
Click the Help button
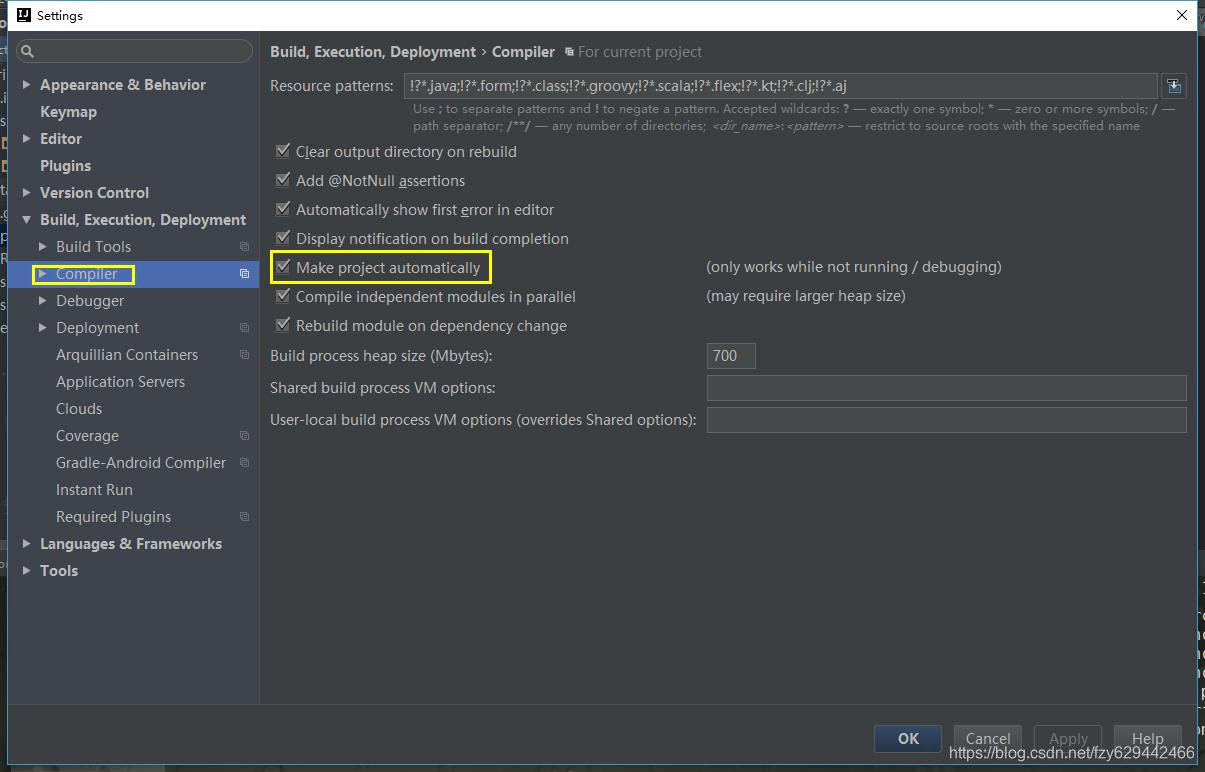(1148, 739)
